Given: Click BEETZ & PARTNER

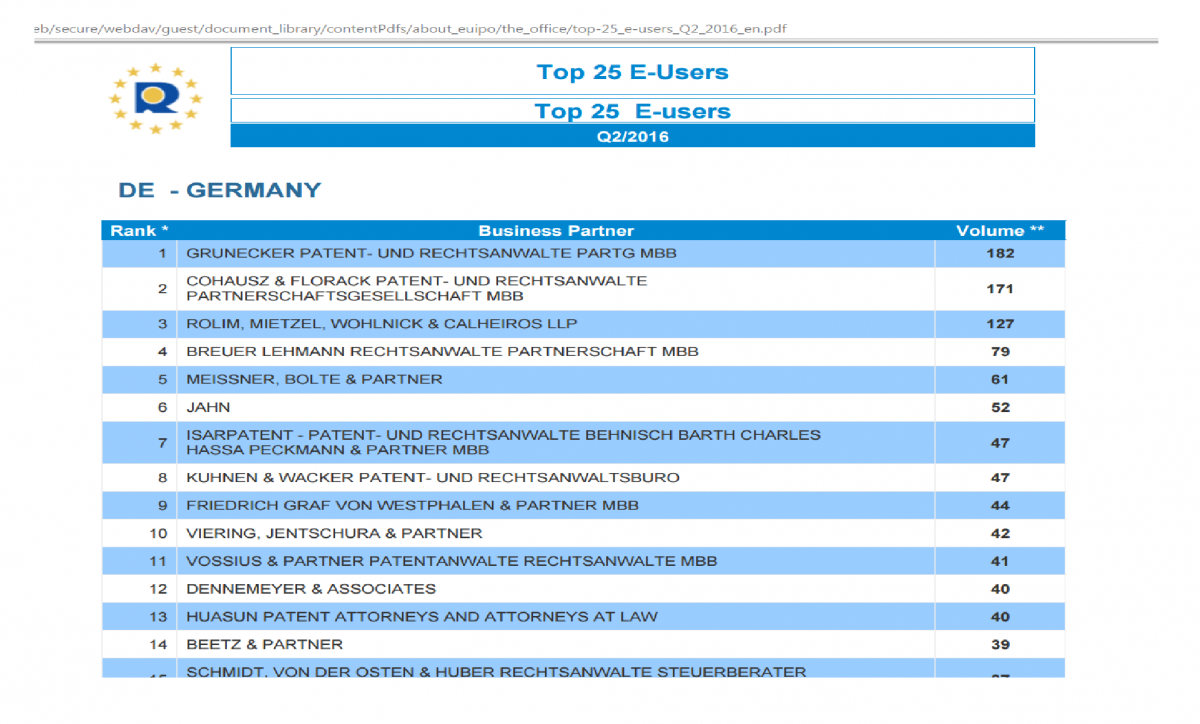Looking at the screenshot, I should (x=264, y=644).
